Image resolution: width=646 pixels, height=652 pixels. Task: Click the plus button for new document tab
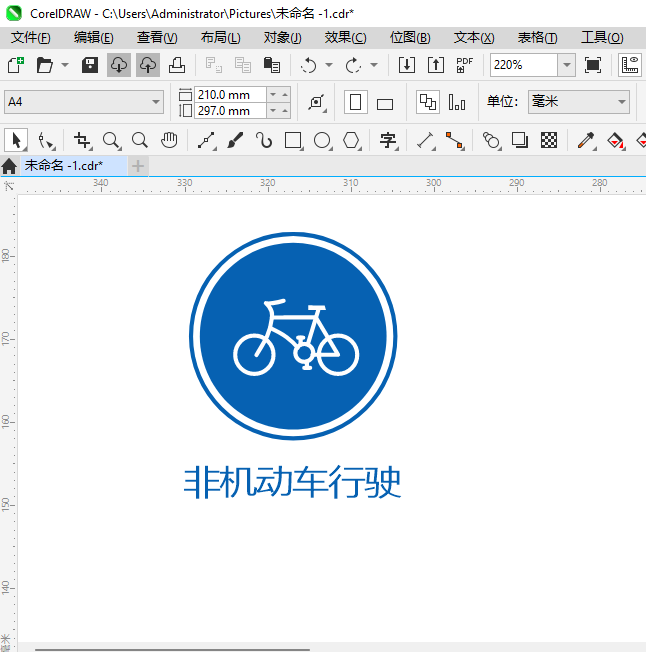coord(138,166)
